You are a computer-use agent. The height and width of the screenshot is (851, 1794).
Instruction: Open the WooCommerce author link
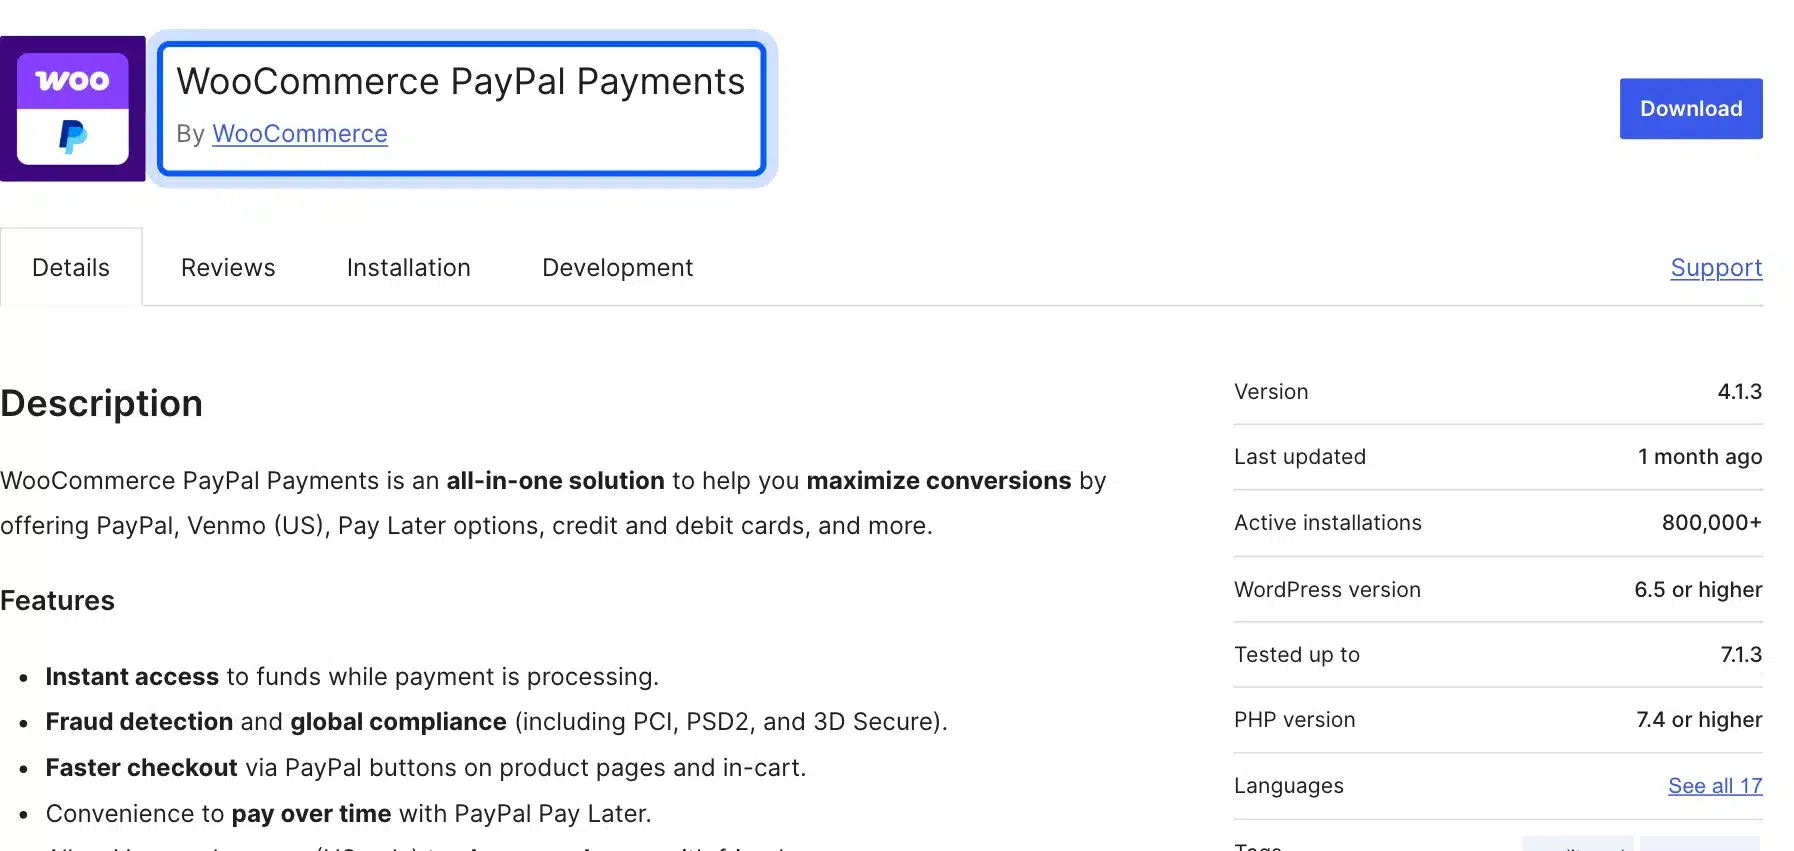(300, 134)
